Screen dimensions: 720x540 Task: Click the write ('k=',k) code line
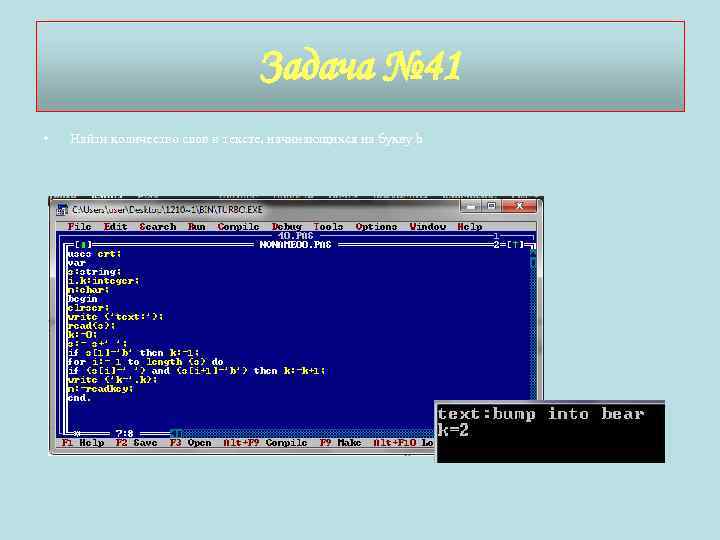coord(112,380)
